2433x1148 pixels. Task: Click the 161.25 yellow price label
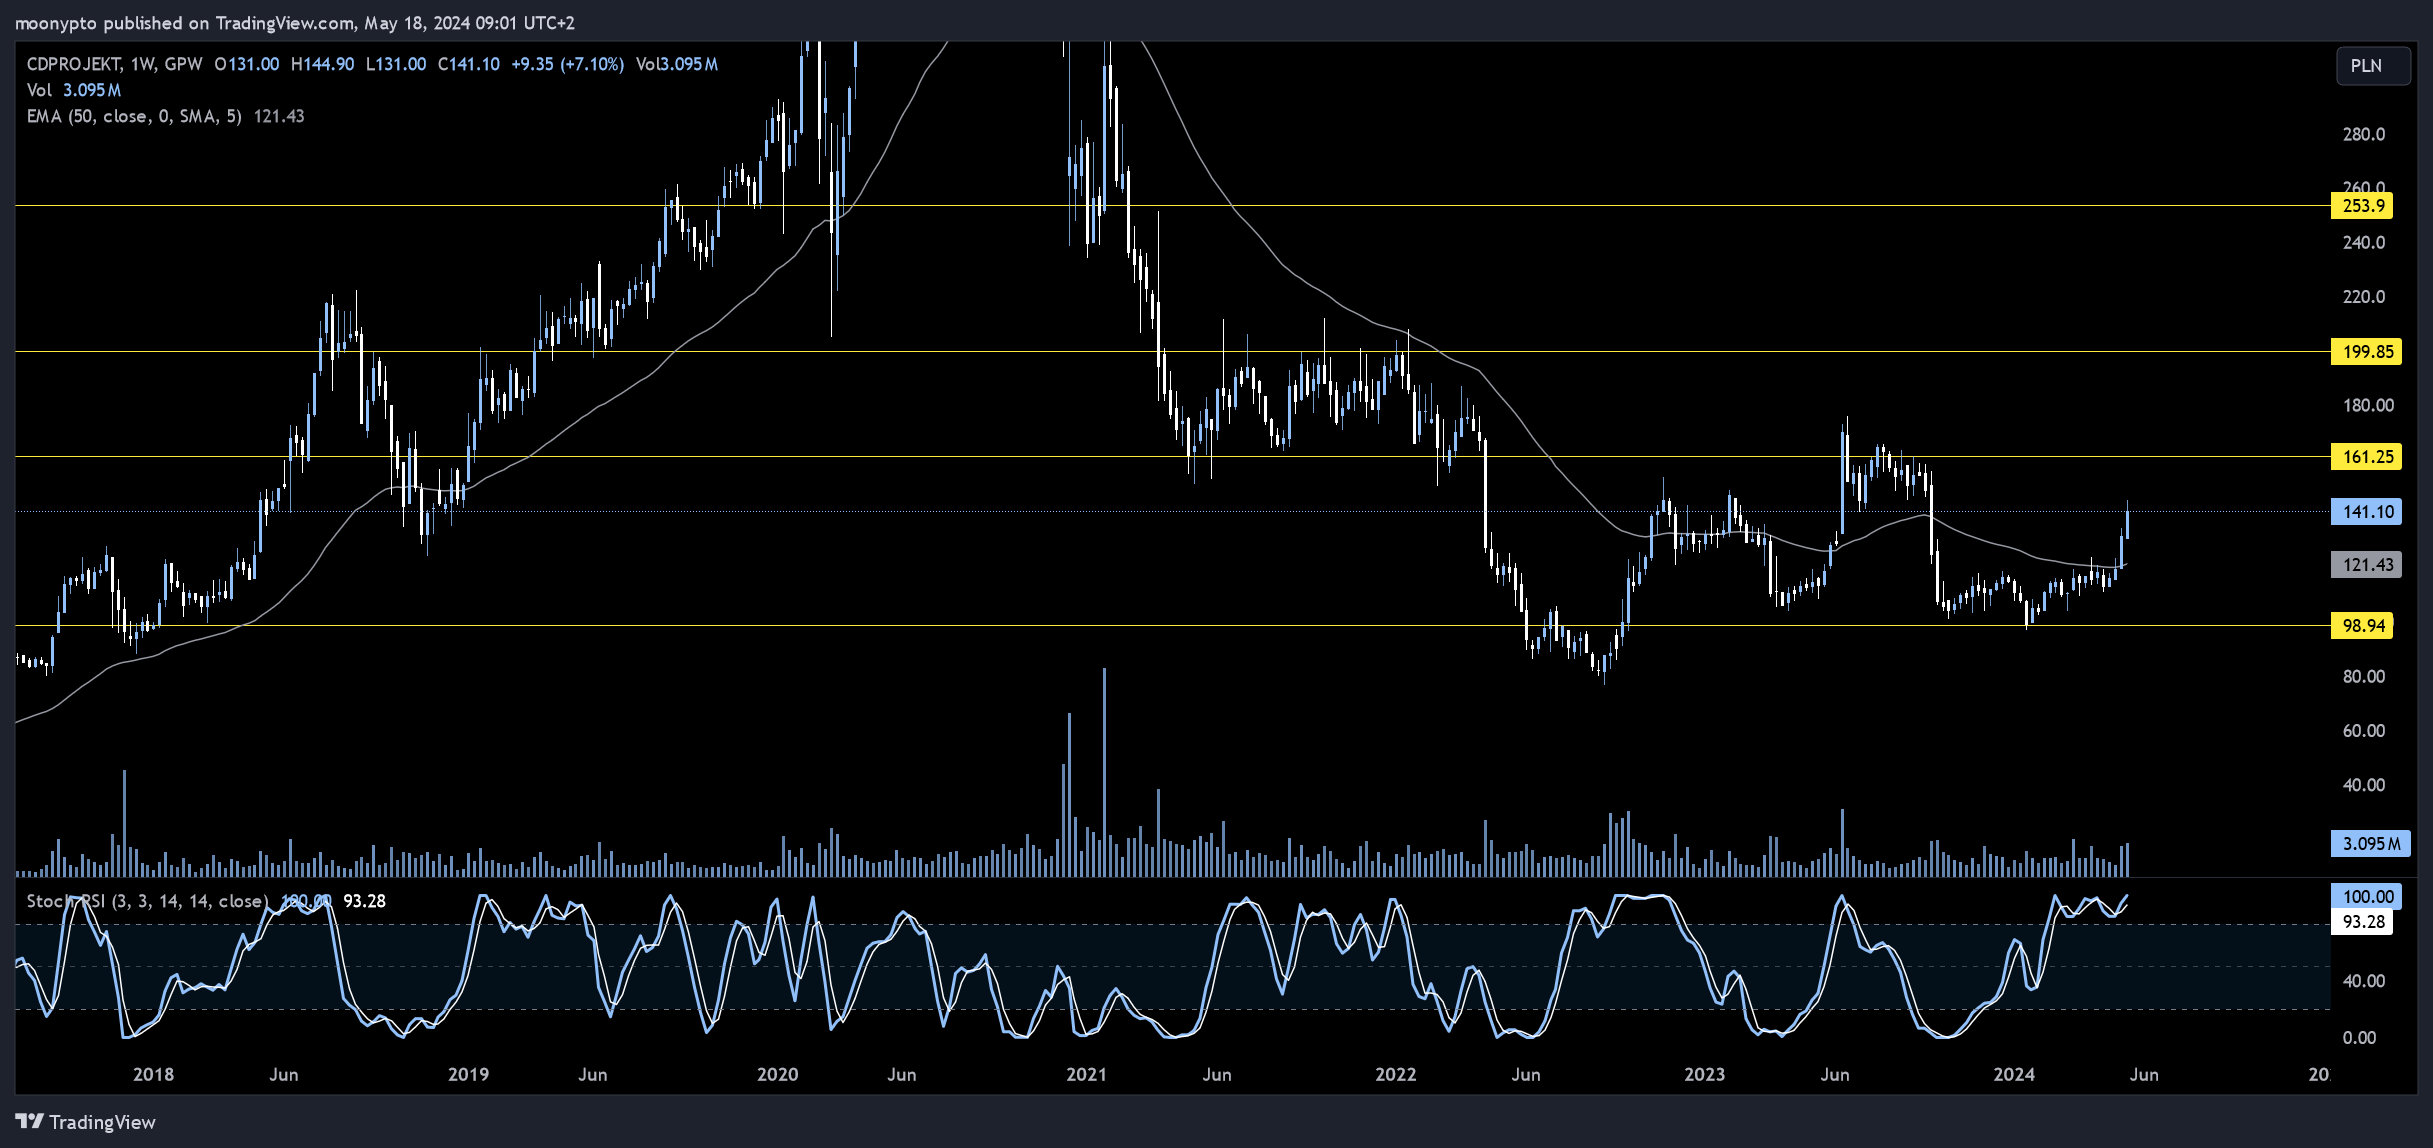point(2367,457)
